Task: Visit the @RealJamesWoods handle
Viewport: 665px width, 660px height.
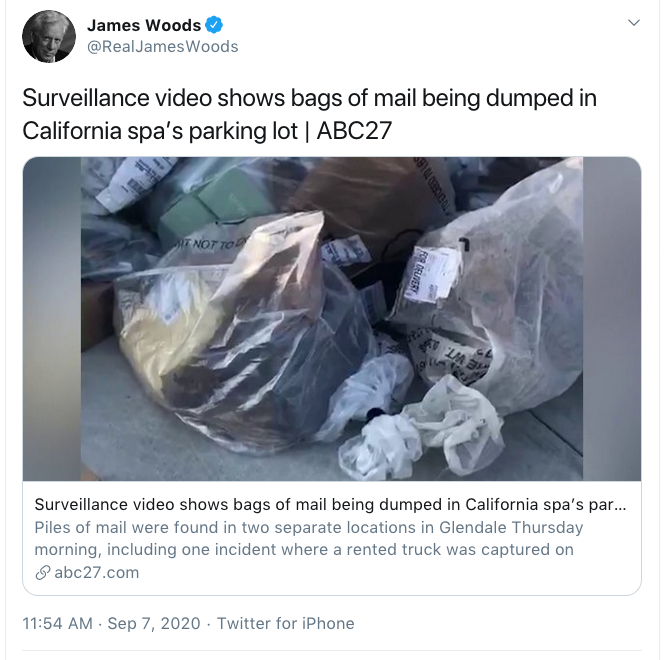Action: (162, 46)
